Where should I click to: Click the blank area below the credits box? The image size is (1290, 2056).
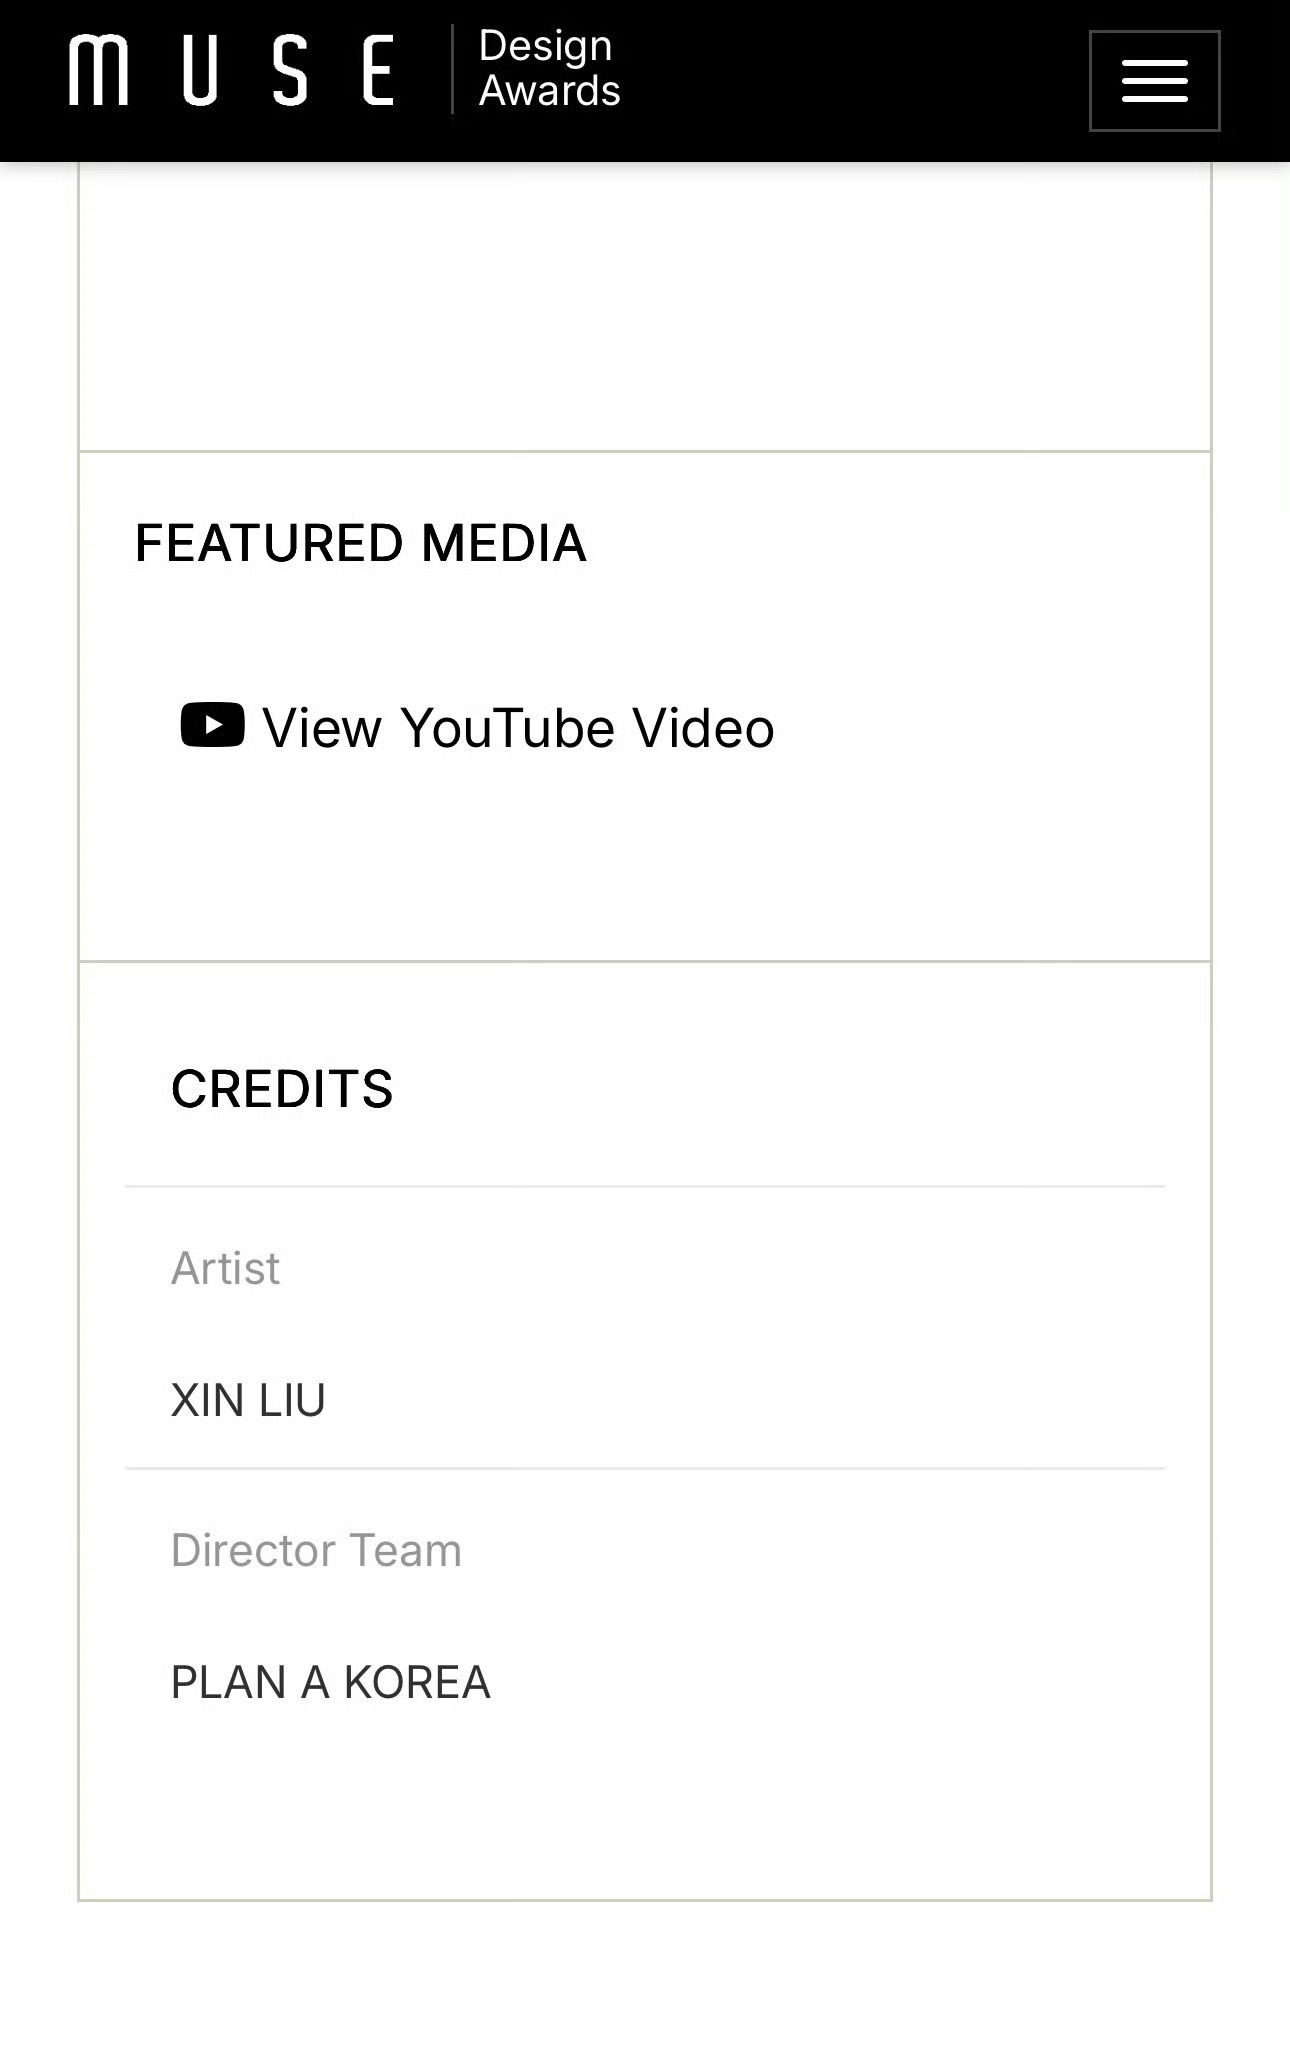tap(645, 1978)
